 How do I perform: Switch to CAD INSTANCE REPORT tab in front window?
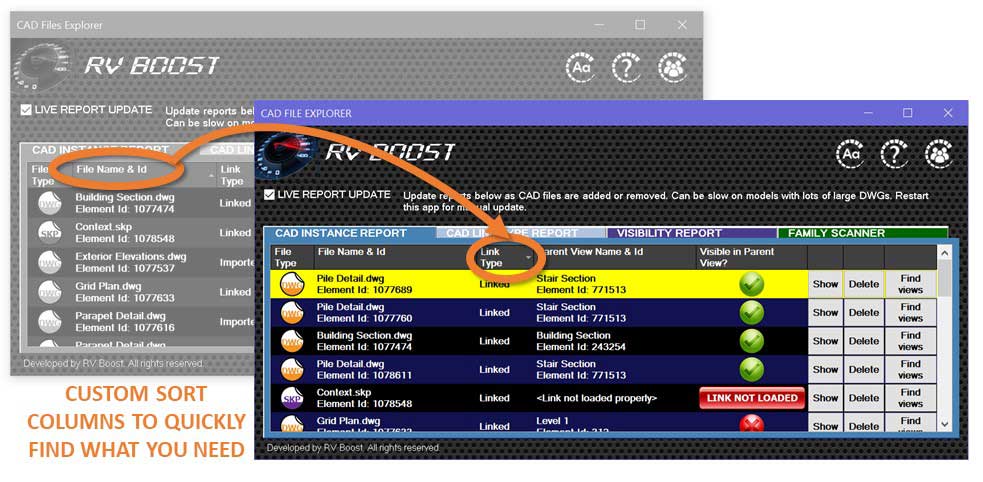(350, 233)
